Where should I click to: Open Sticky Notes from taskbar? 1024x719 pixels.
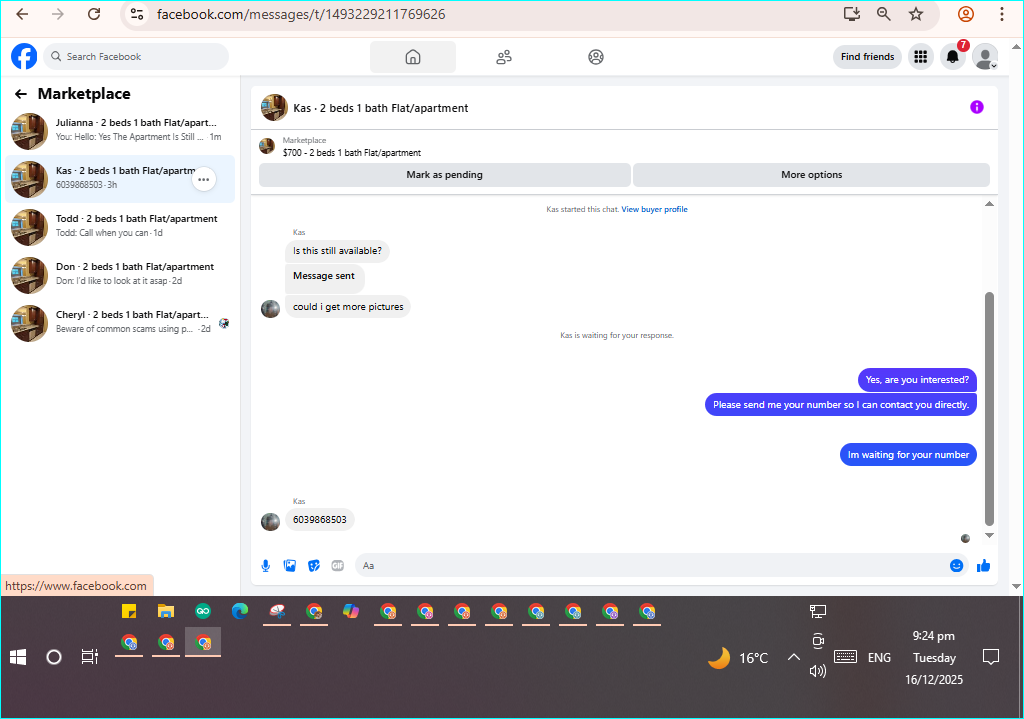129,611
